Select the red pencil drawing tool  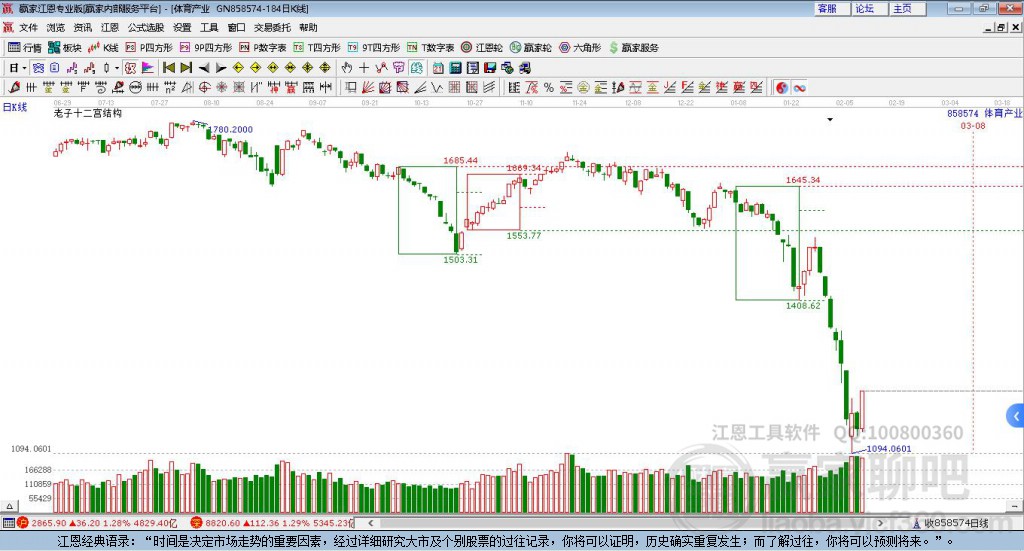(14, 87)
